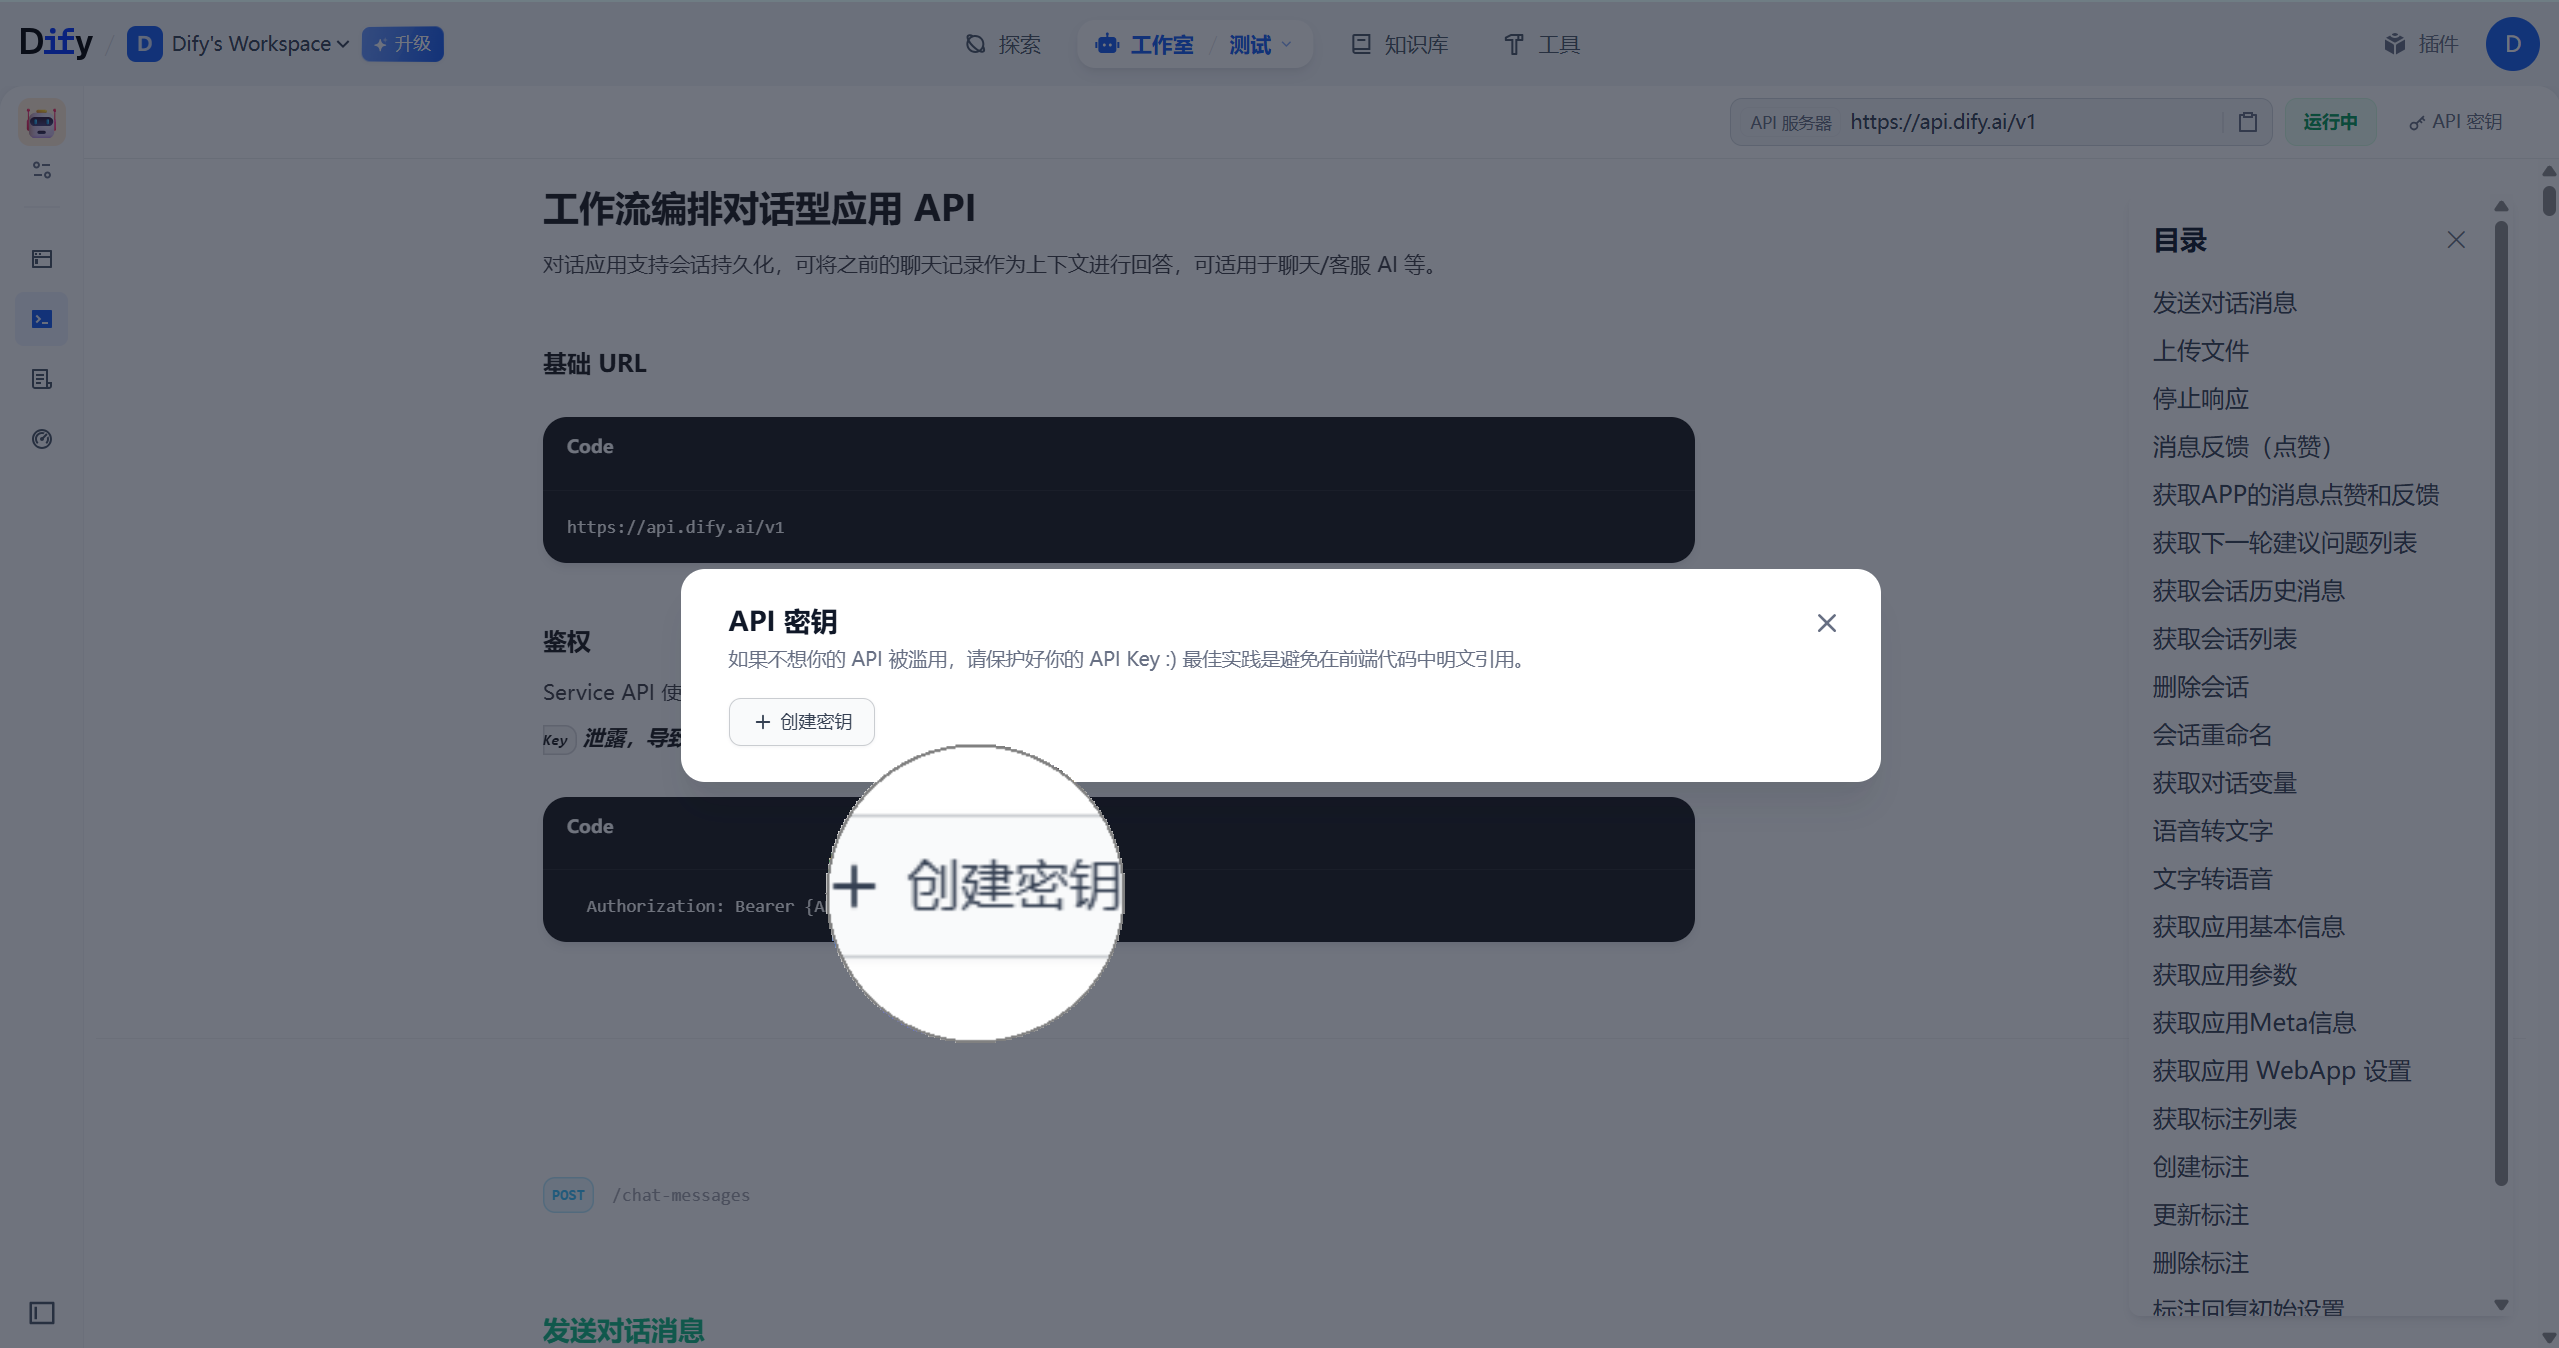2559x1348 pixels.
Task: Select the API access terminal icon
Action: 42,319
